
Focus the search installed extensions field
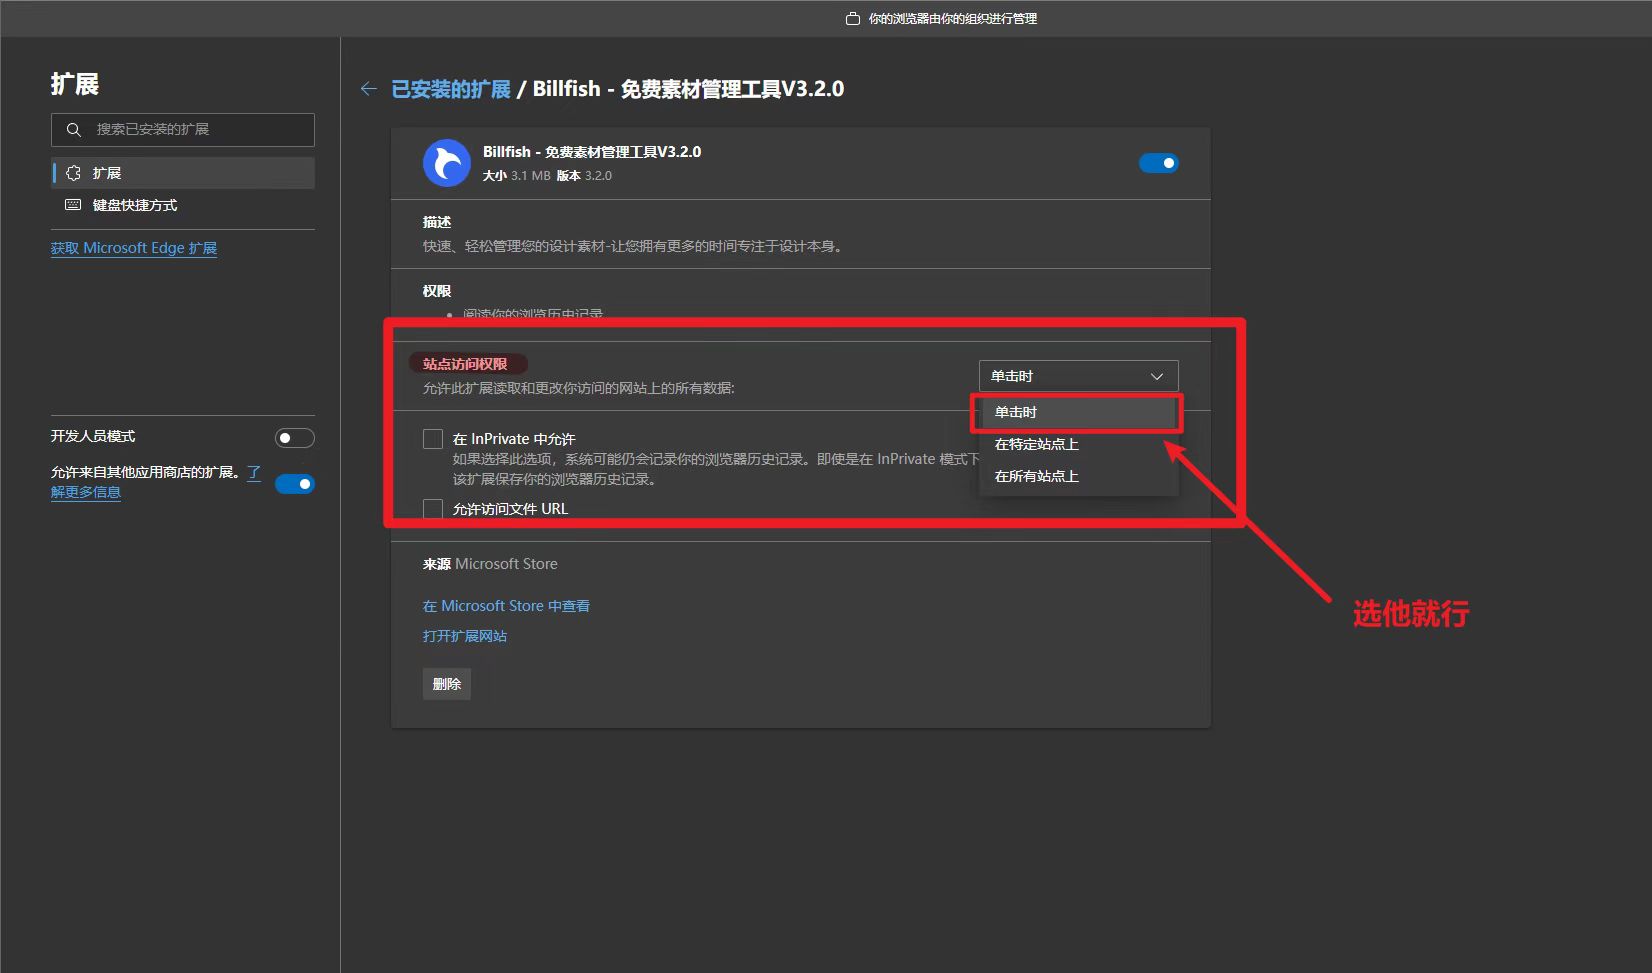183,130
